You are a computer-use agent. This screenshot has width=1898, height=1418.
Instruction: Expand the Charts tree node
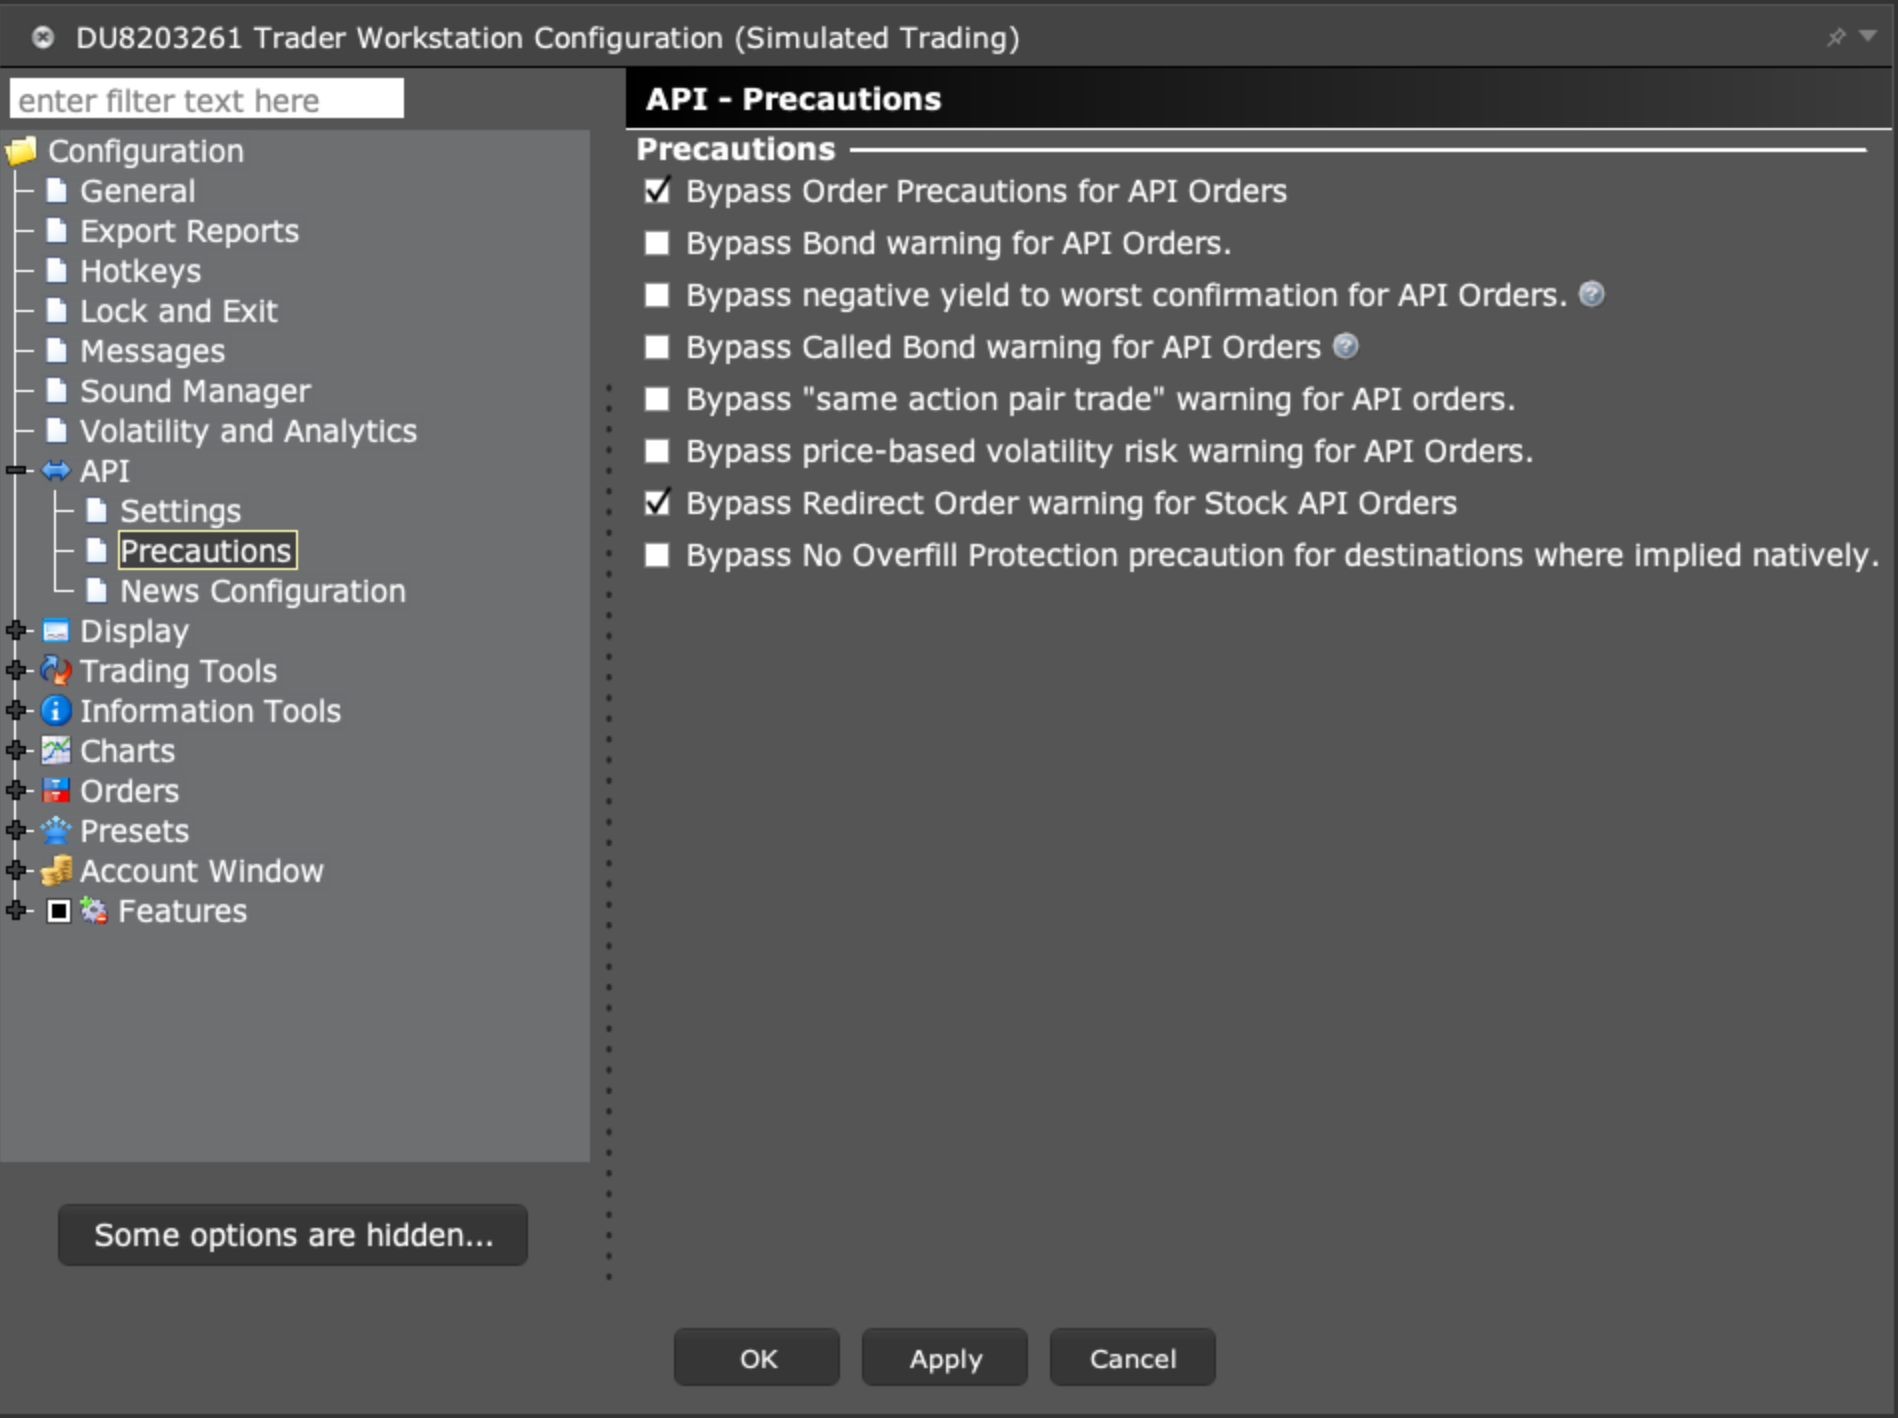point(16,750)
